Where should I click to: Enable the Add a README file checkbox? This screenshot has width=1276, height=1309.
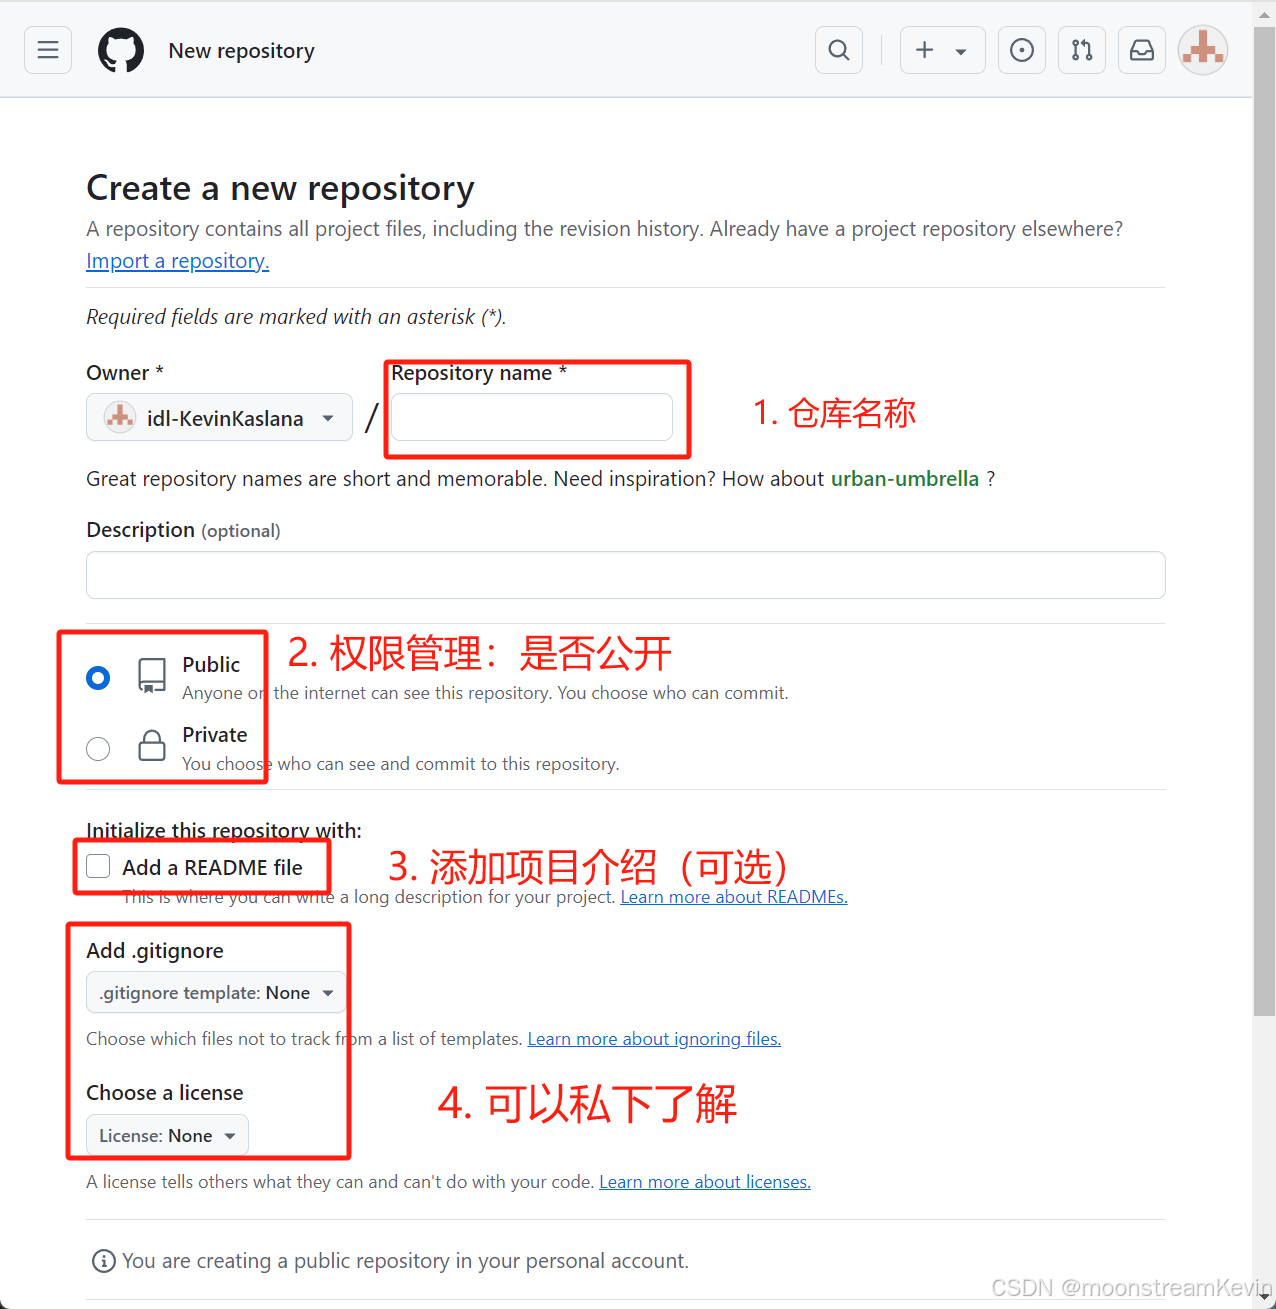(97, 866)
